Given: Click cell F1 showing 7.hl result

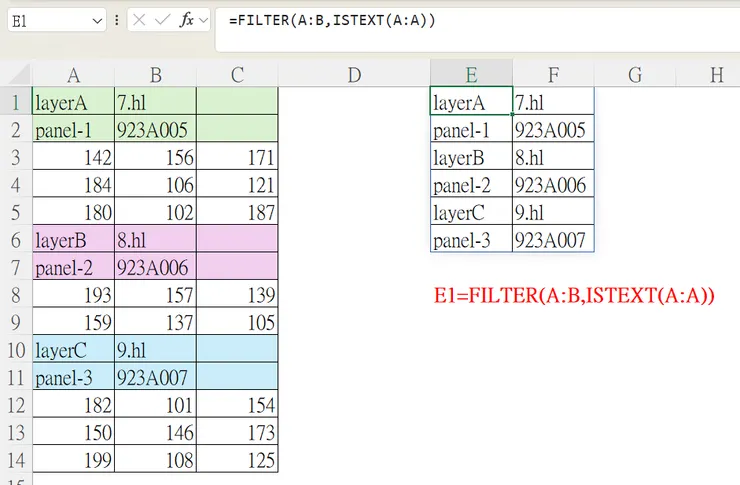Looking at the screenshot, I should click(x=553, y=100).
